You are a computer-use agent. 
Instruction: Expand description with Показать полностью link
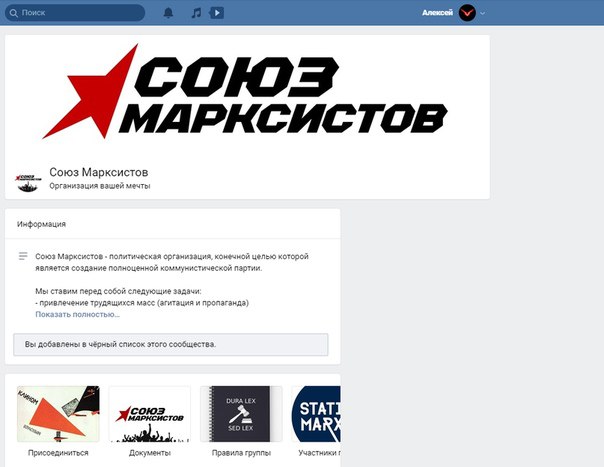pos(77,314)
